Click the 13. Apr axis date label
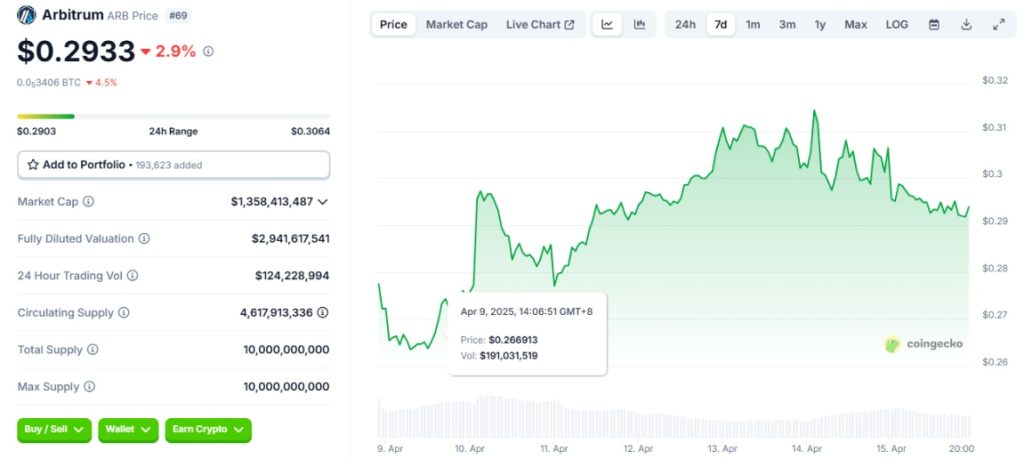 coord(722,449)
